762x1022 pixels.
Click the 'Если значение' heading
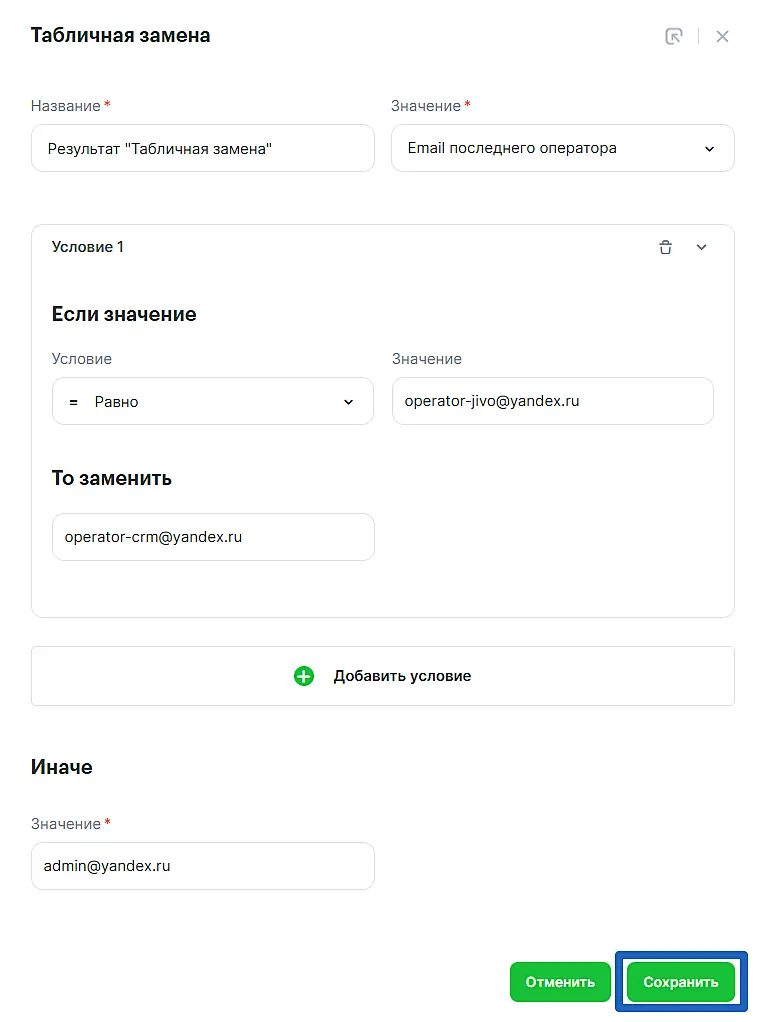click(124, 314)
